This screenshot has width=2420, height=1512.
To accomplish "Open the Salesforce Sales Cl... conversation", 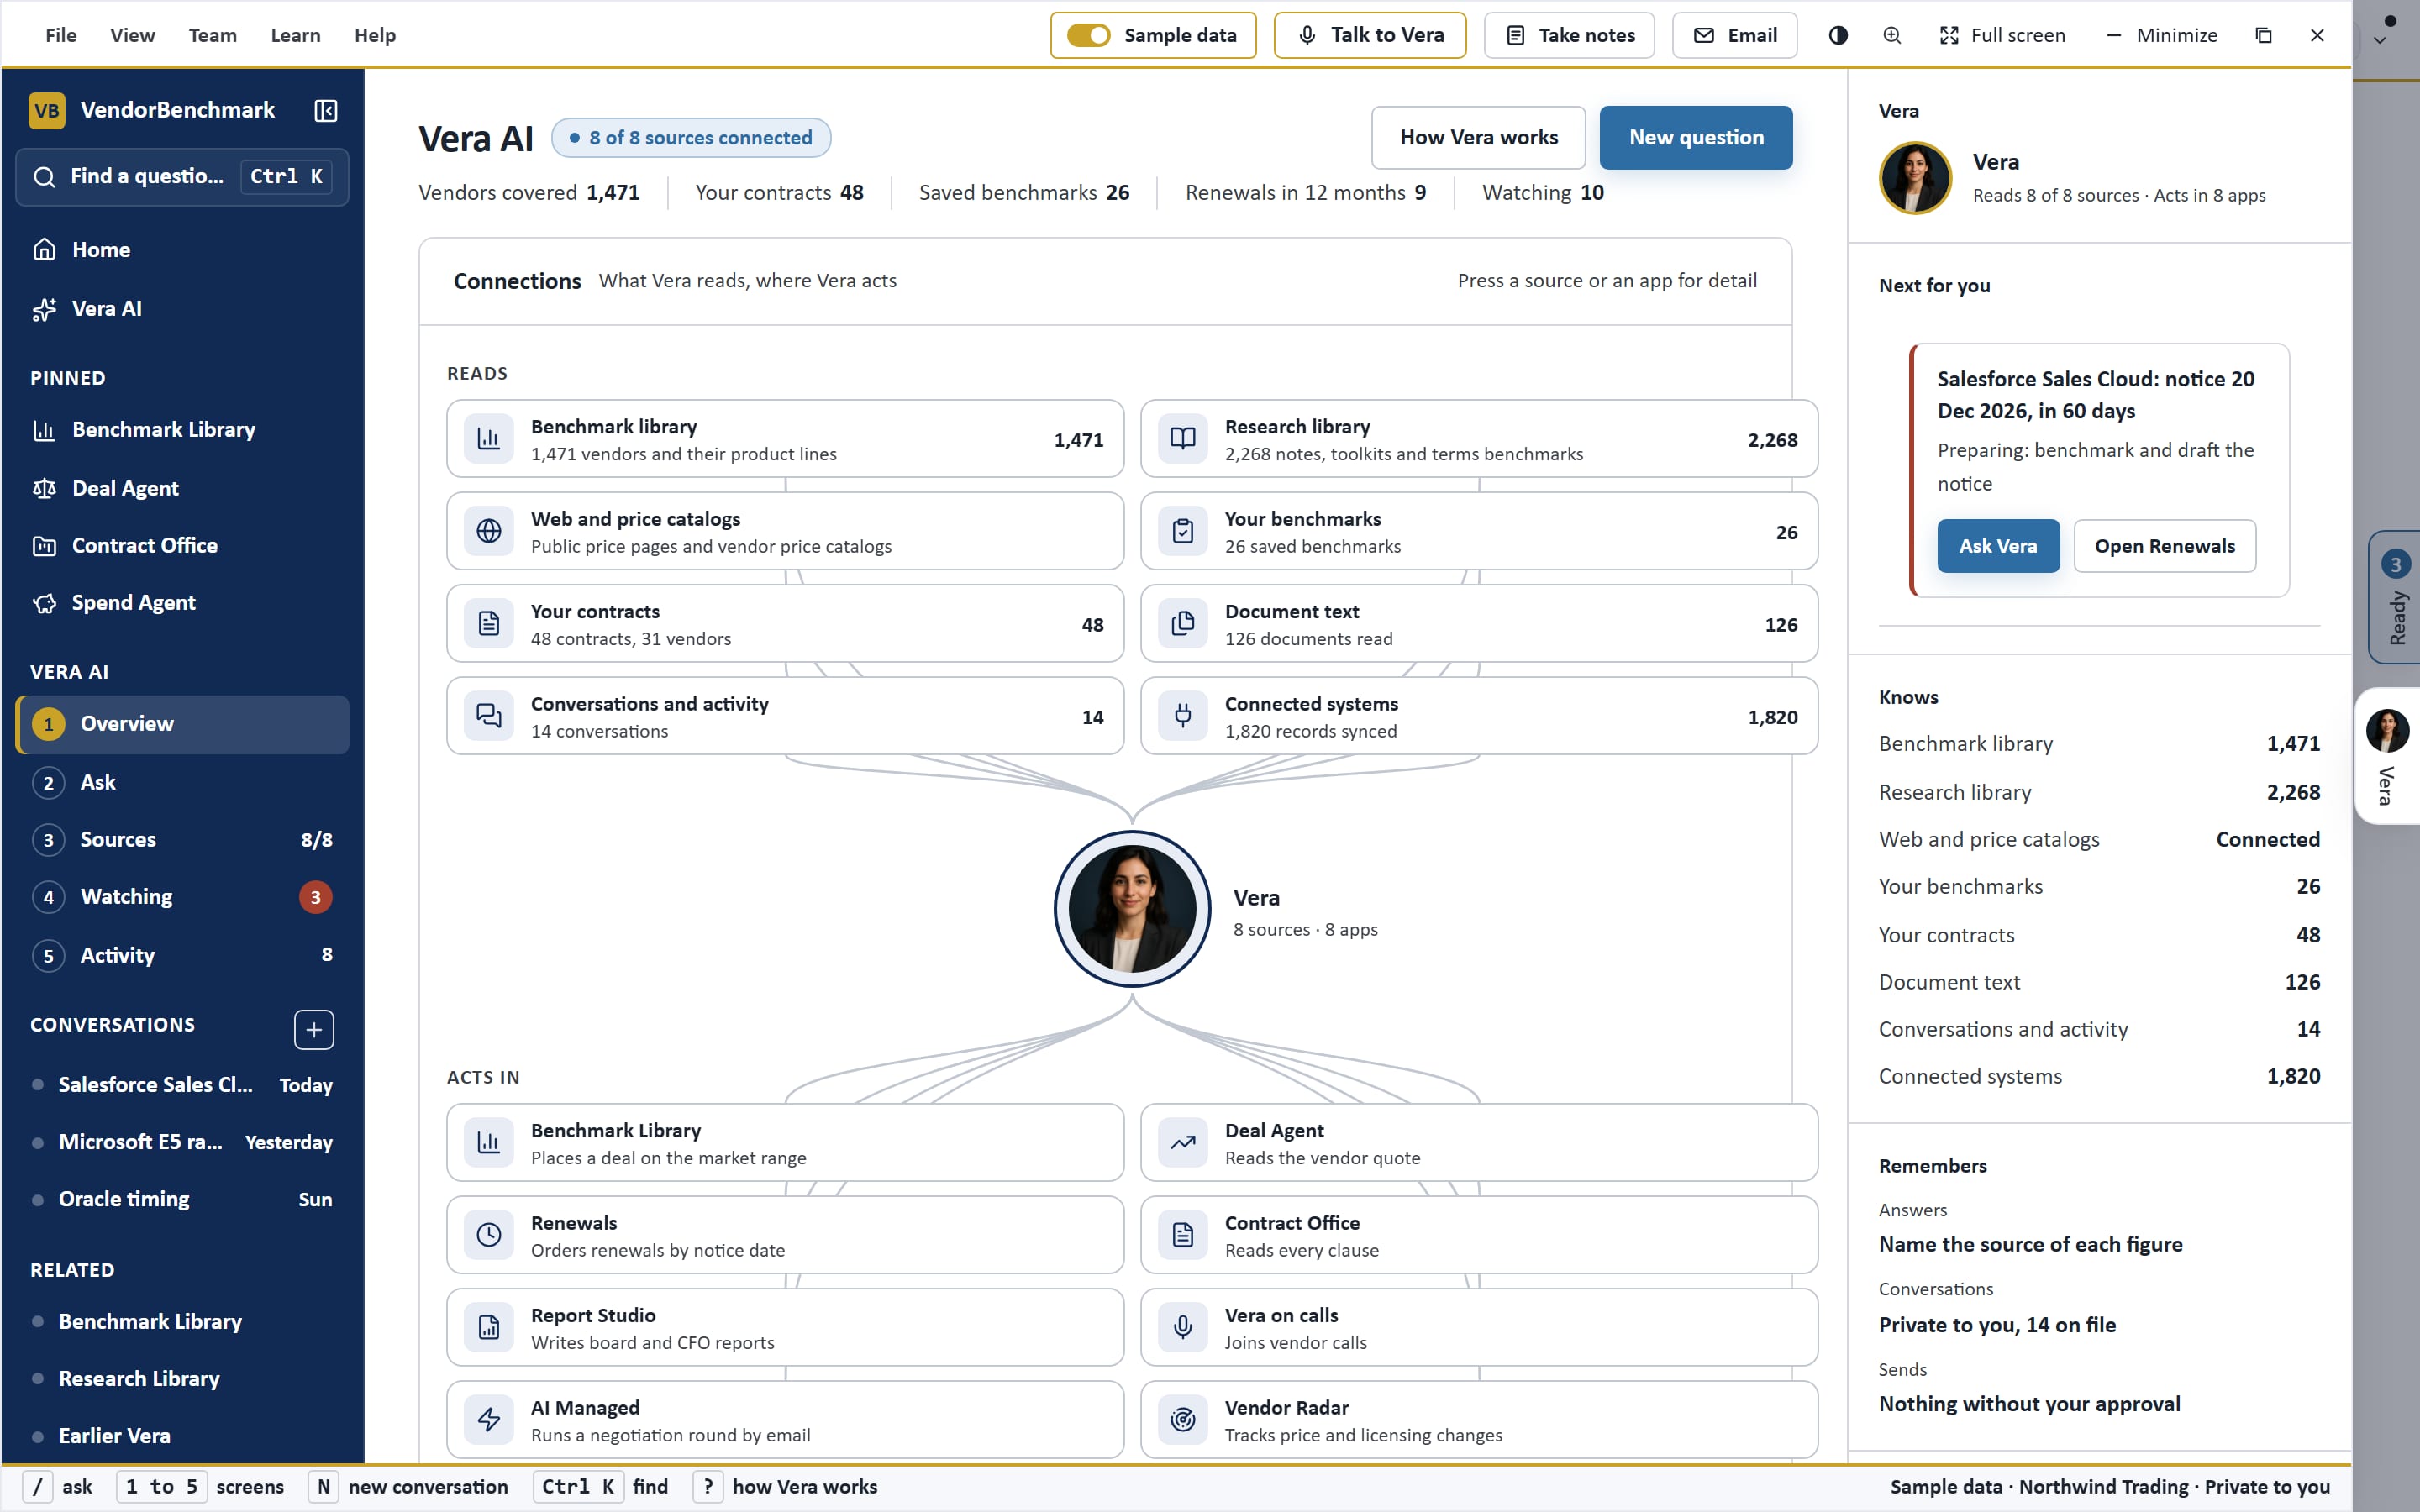I will point(182,1085).
